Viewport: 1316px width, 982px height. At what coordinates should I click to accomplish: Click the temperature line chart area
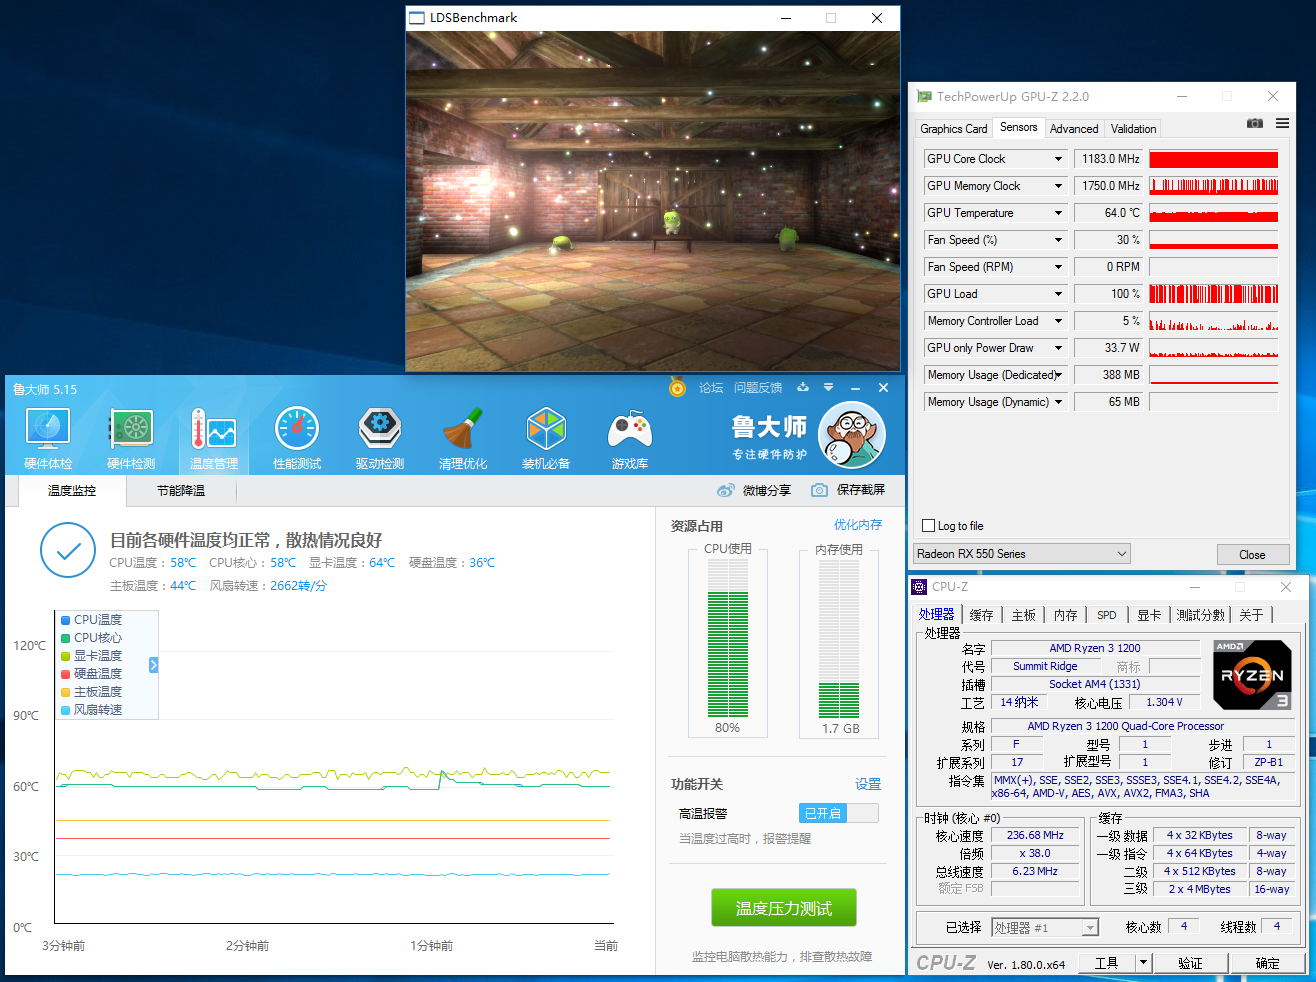(x=332, y=768)
